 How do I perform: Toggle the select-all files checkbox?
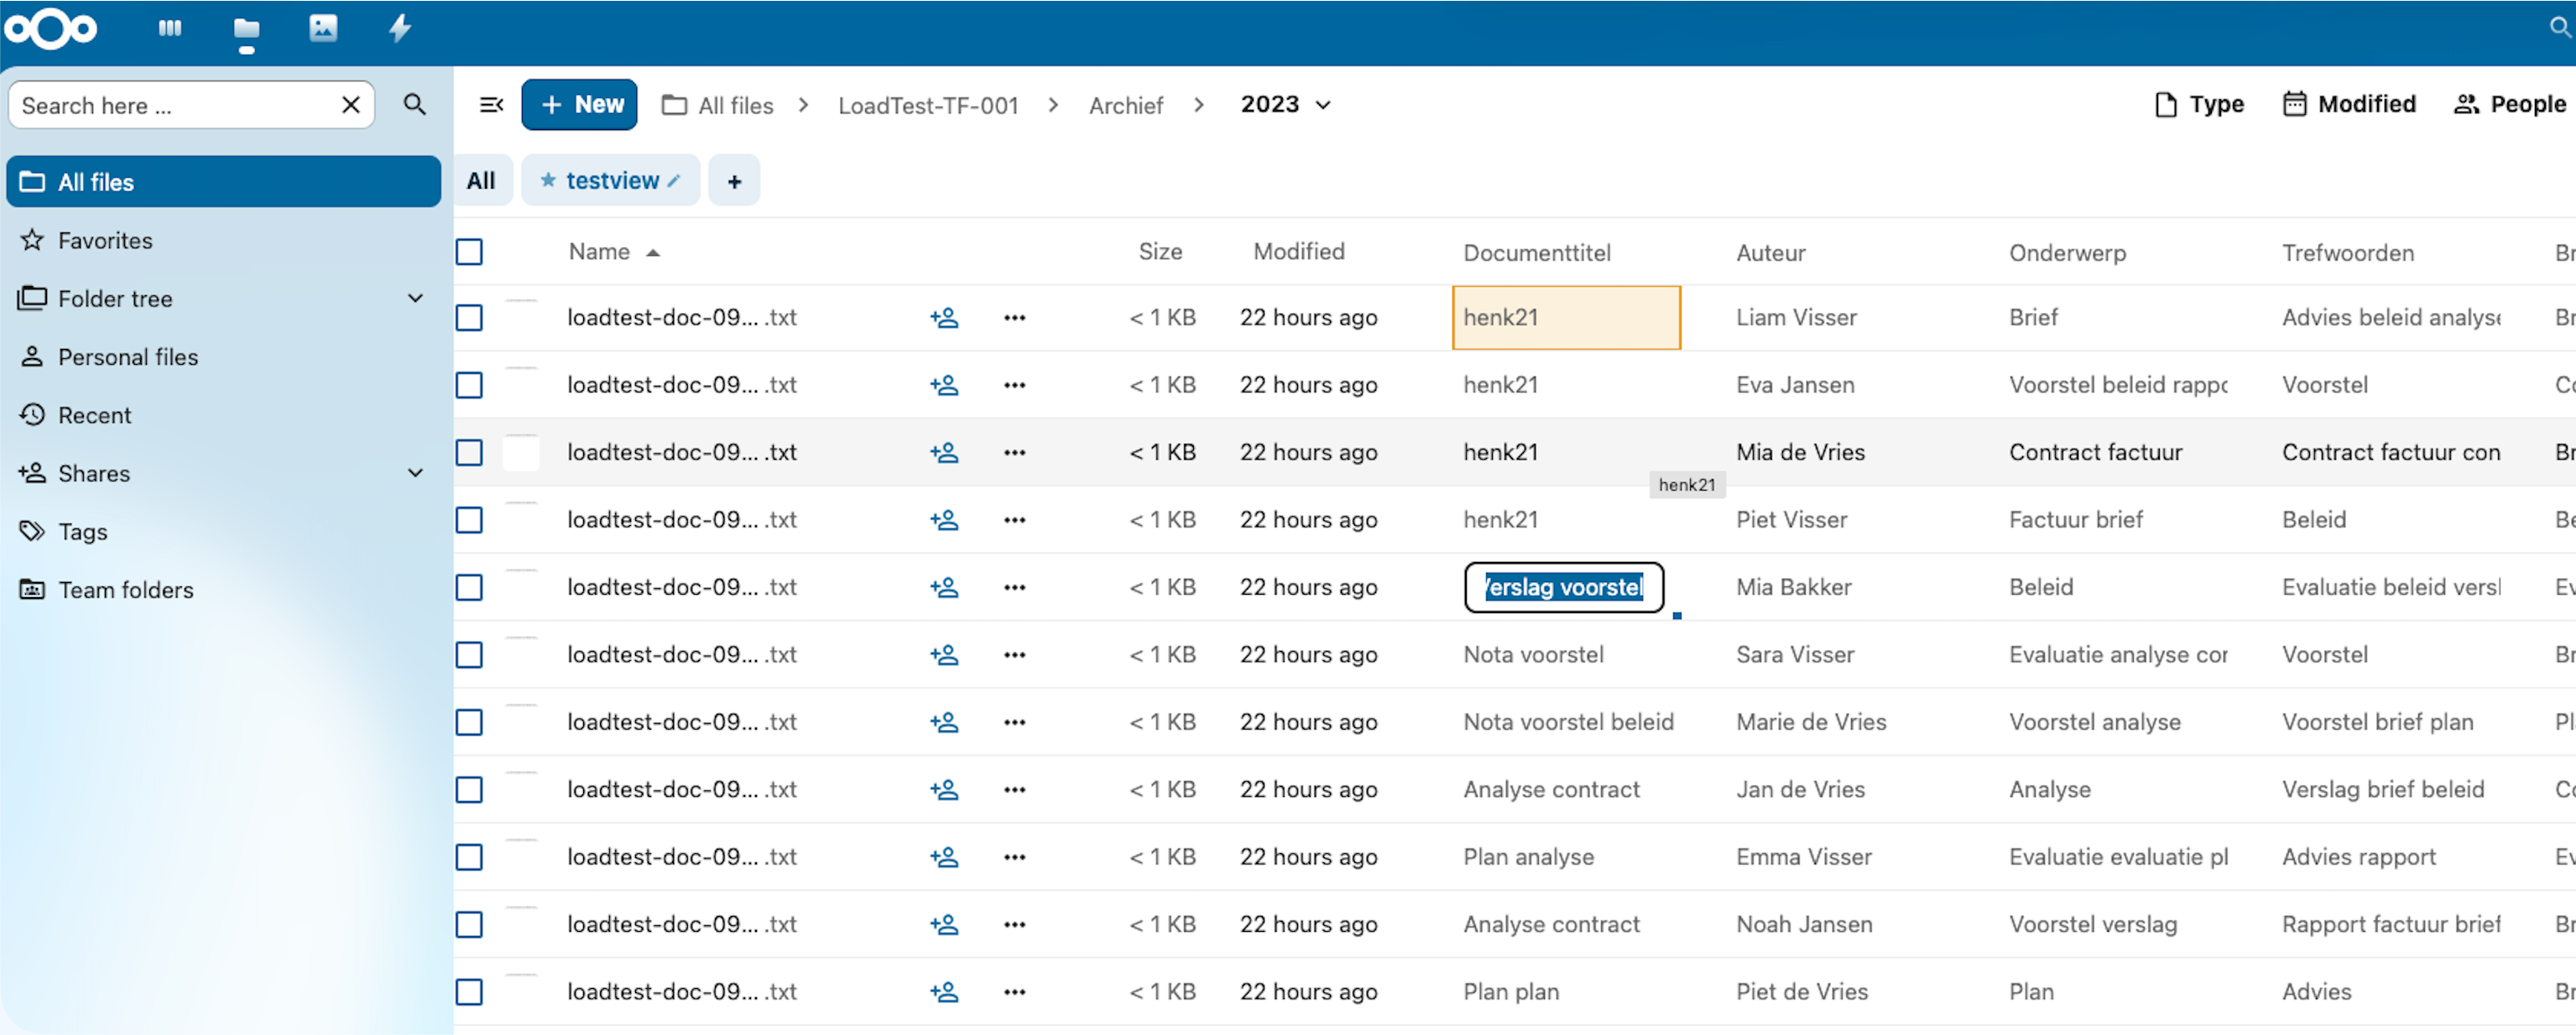tap(469, 252)
